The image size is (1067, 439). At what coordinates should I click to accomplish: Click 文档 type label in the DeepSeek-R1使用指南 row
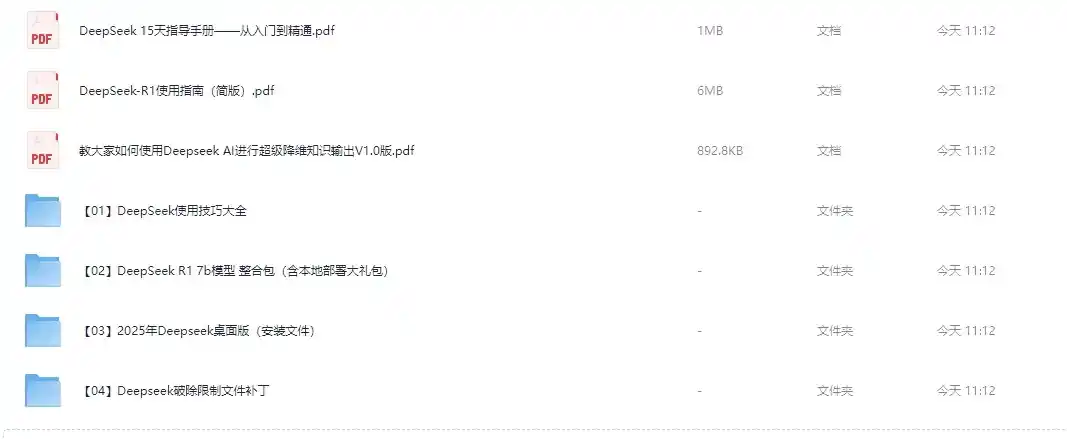click(829, 91)
